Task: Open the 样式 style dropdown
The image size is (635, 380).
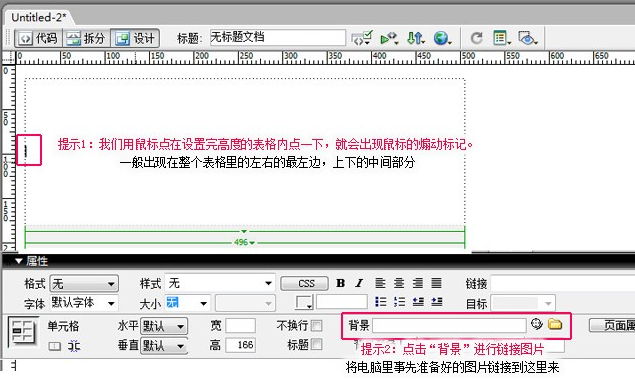Action: [x=220, y=283]
